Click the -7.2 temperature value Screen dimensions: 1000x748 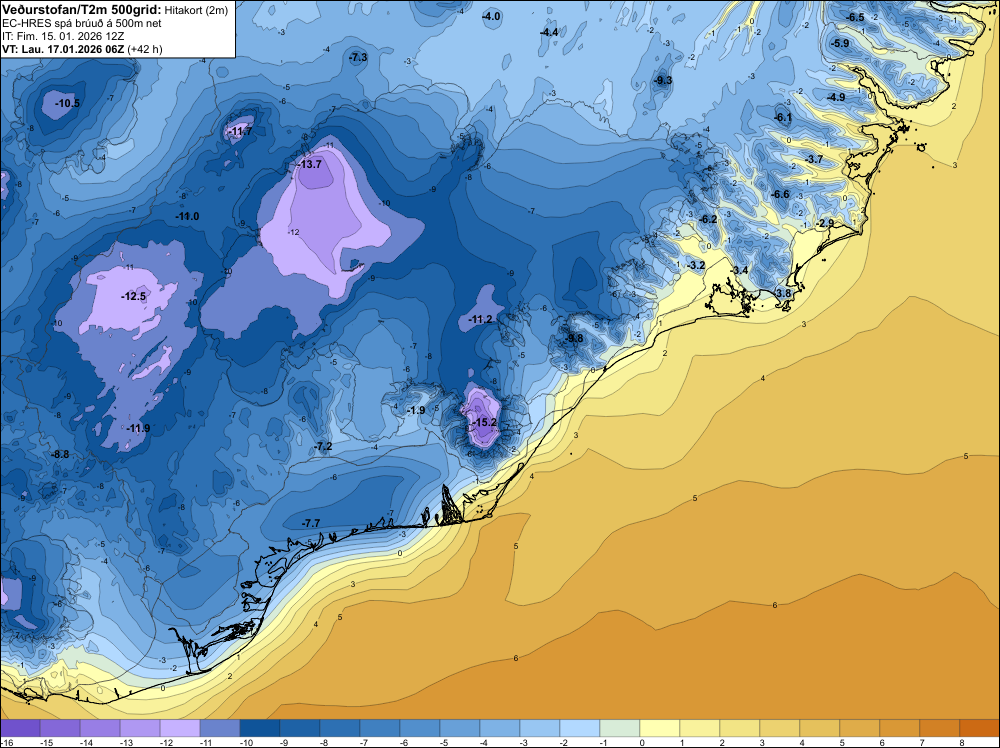323,446
